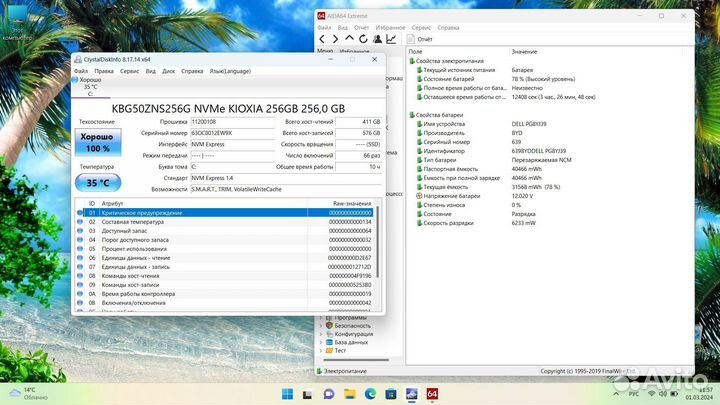Viewport: 720px width, 405px height.
Task: Open the Язык(Language) menu in CrystalDiskInfo
Action: [x=230, y=71]
